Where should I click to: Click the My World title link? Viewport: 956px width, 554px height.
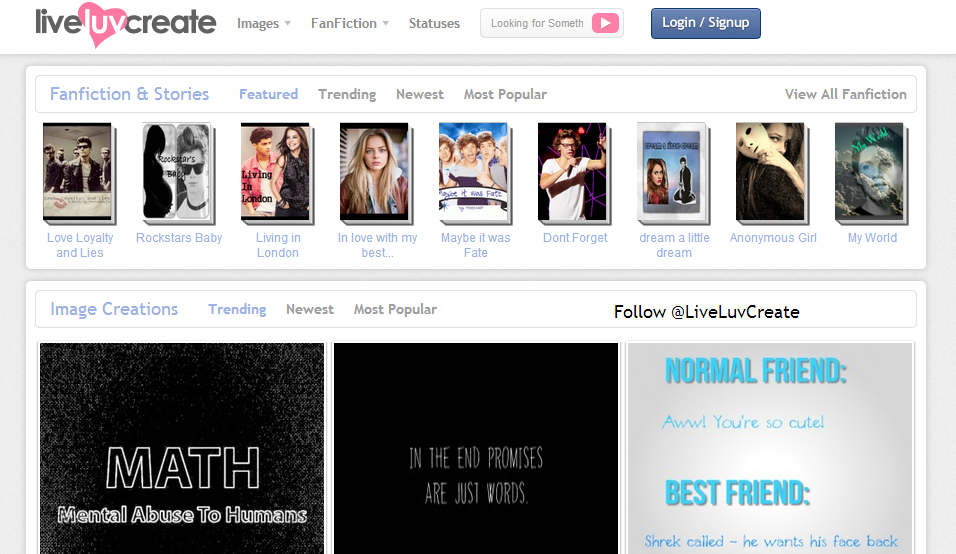(x=872, y=238)
